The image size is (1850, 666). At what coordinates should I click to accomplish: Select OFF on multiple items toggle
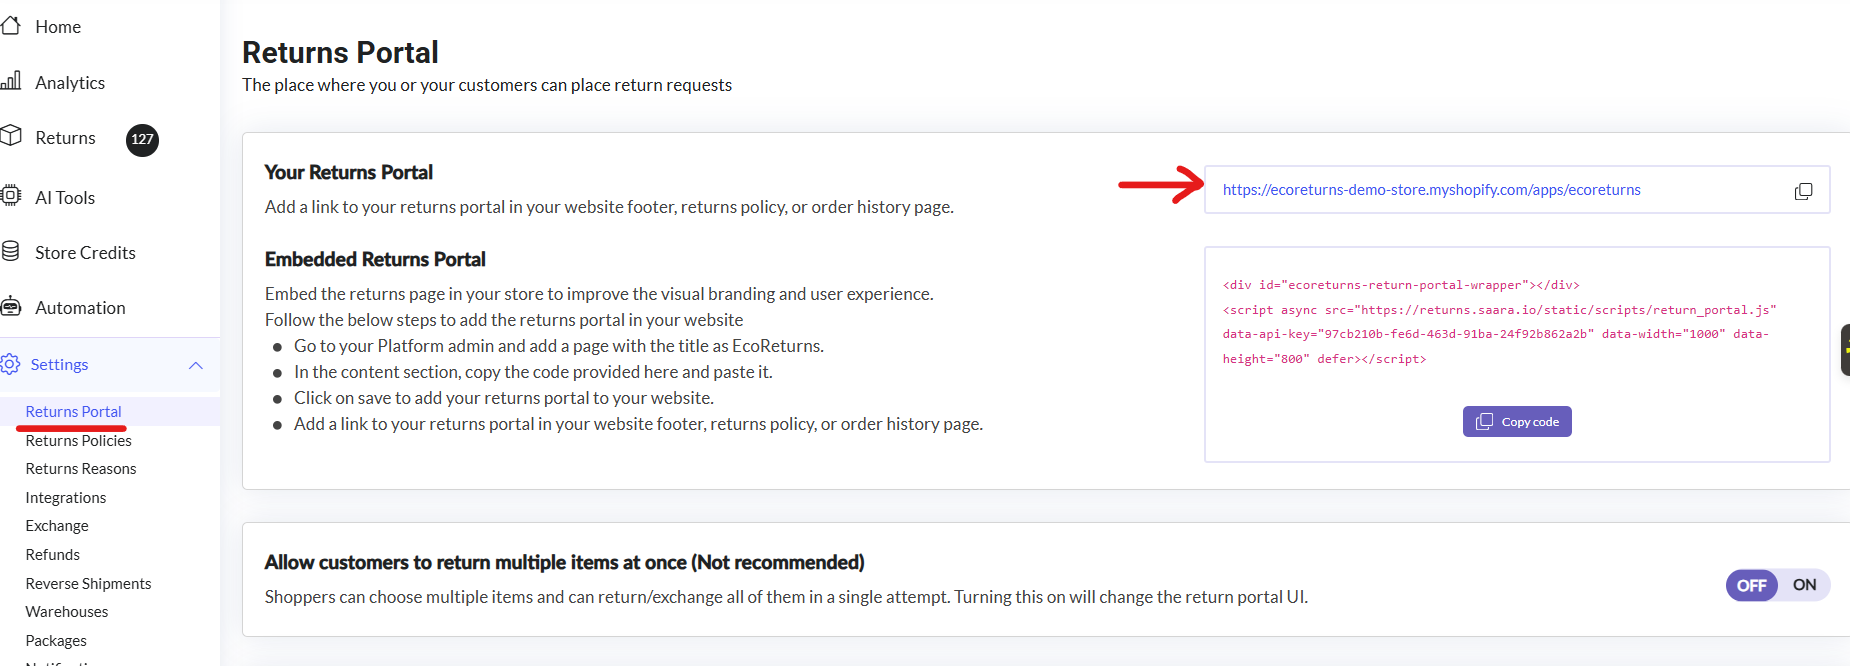click(1751, 585)
